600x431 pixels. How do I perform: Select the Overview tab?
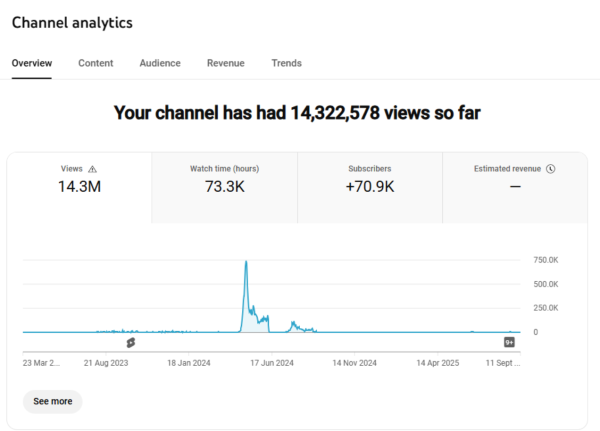32,63
